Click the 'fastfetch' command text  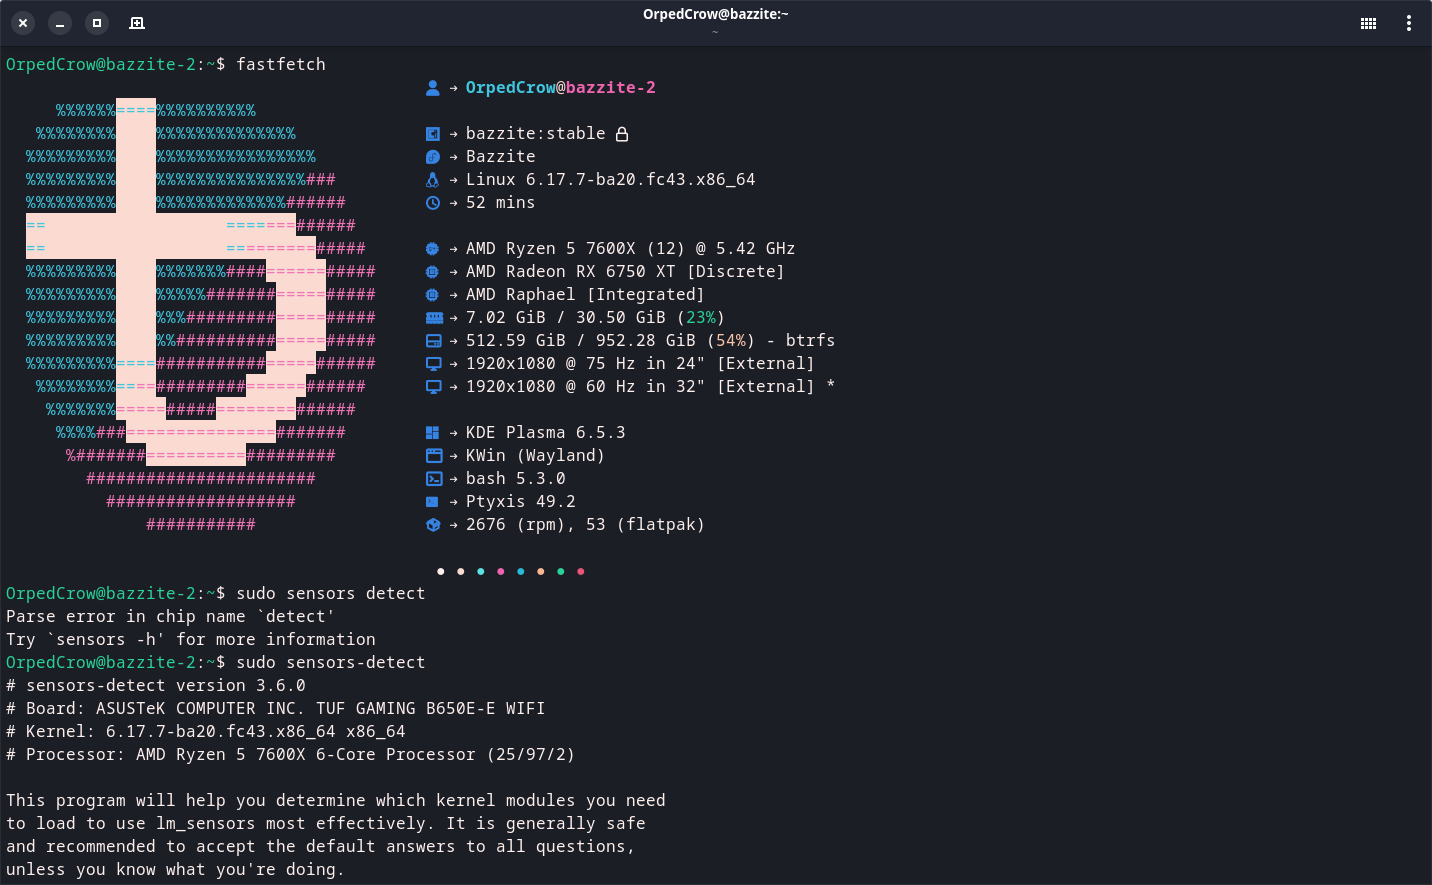pos(281,65)
